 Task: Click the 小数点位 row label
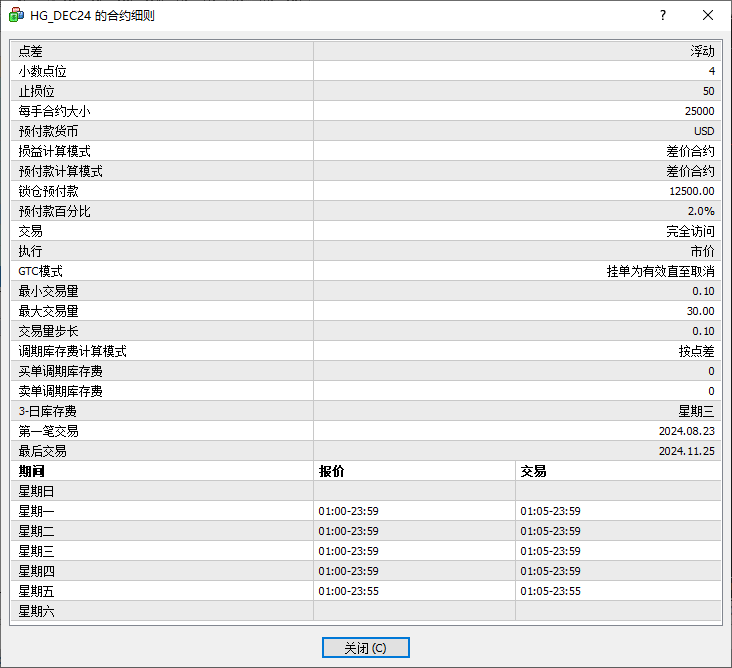[x=42, y=71]
